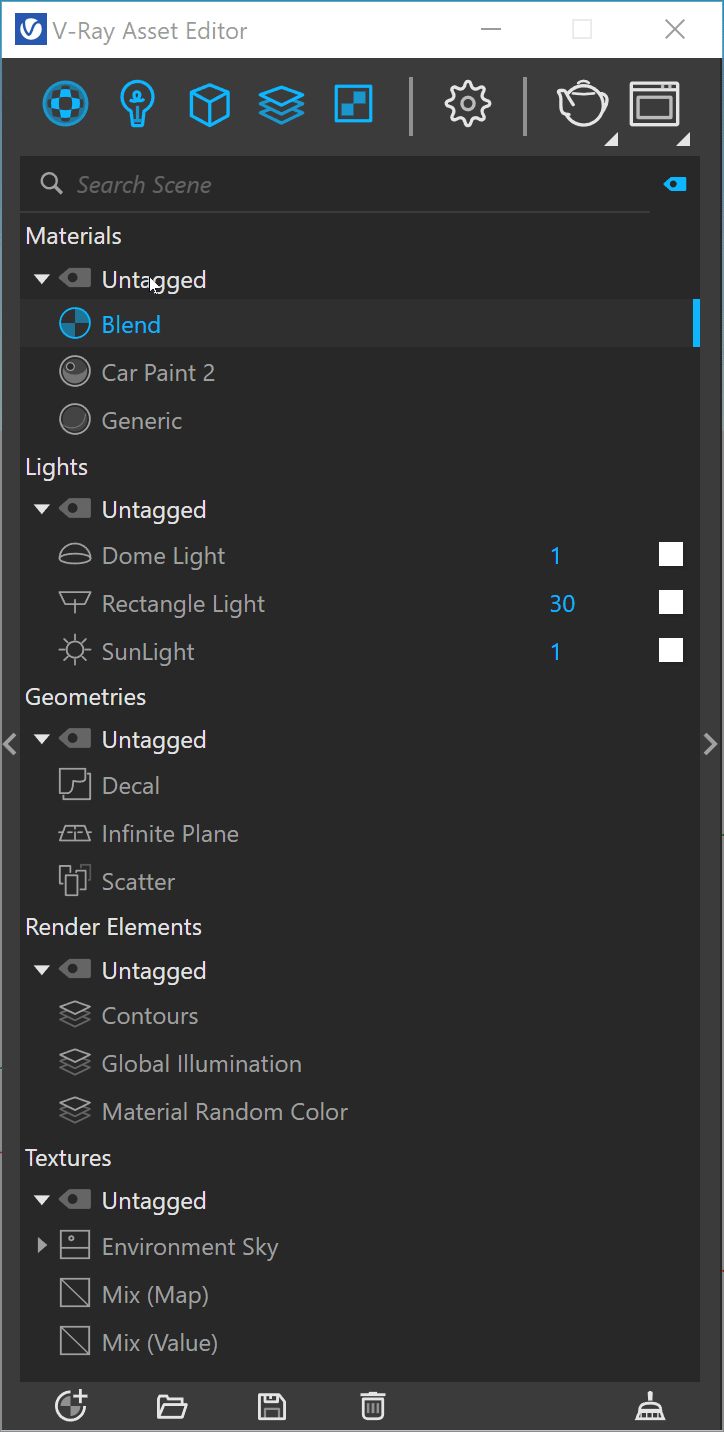This screenshot has width=724, height=1432.
Task: Switch to the Lights category icon
Action: click(x=136, y=103)
